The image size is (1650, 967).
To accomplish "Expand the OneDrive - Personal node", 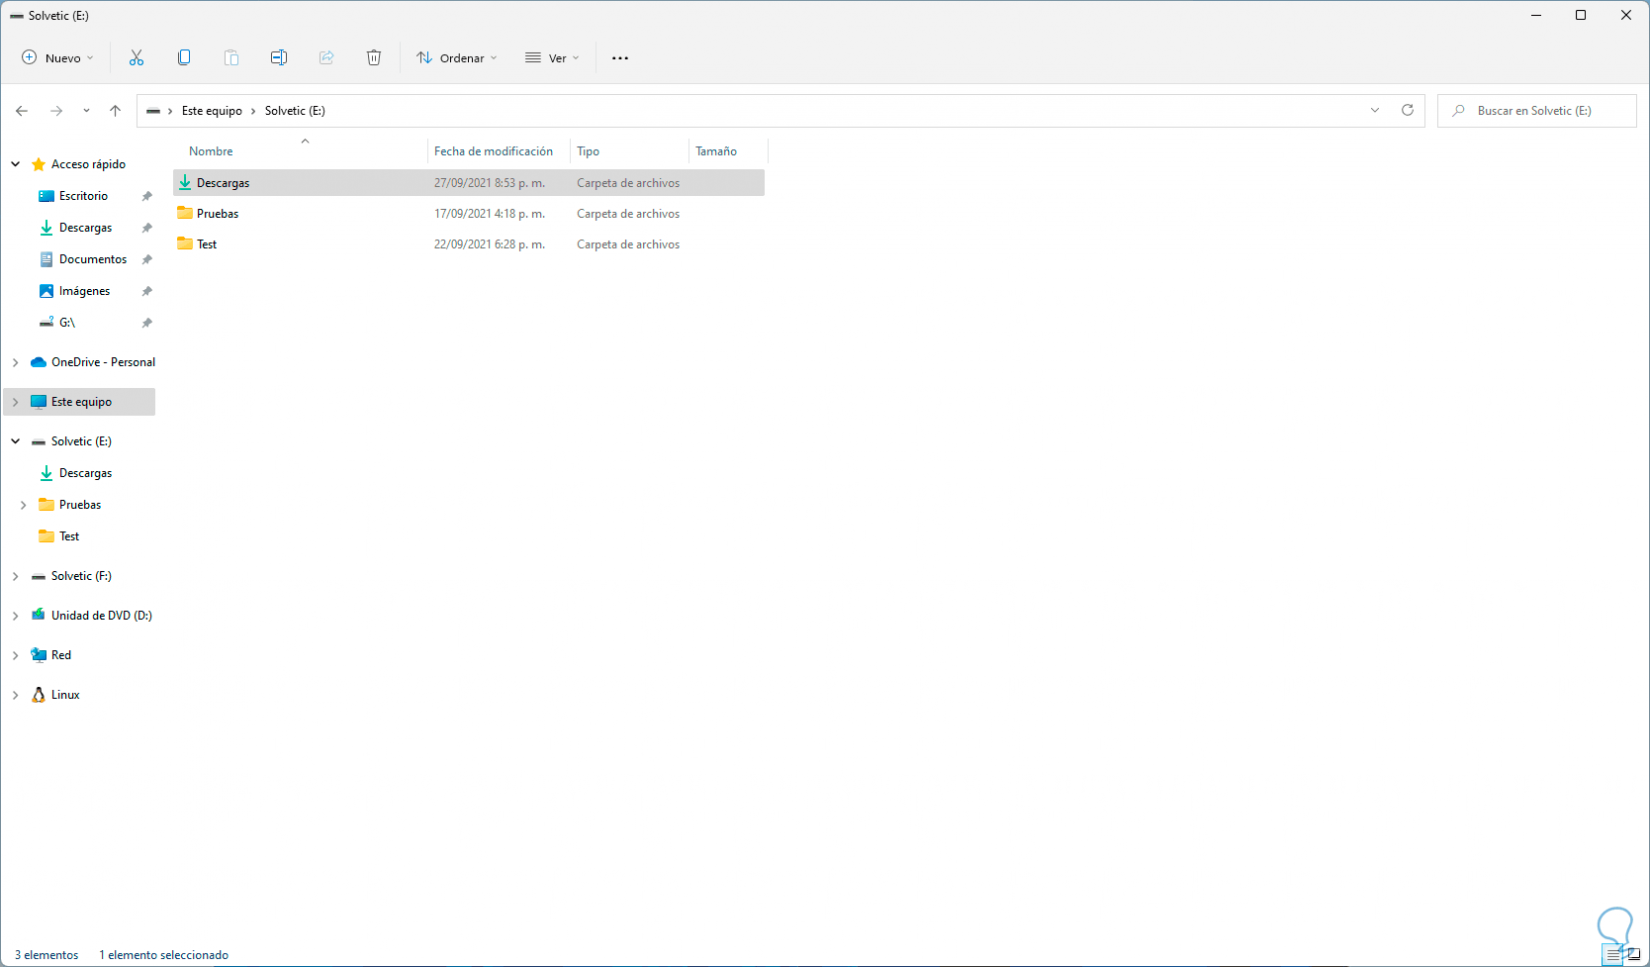I will coord(16,362).
